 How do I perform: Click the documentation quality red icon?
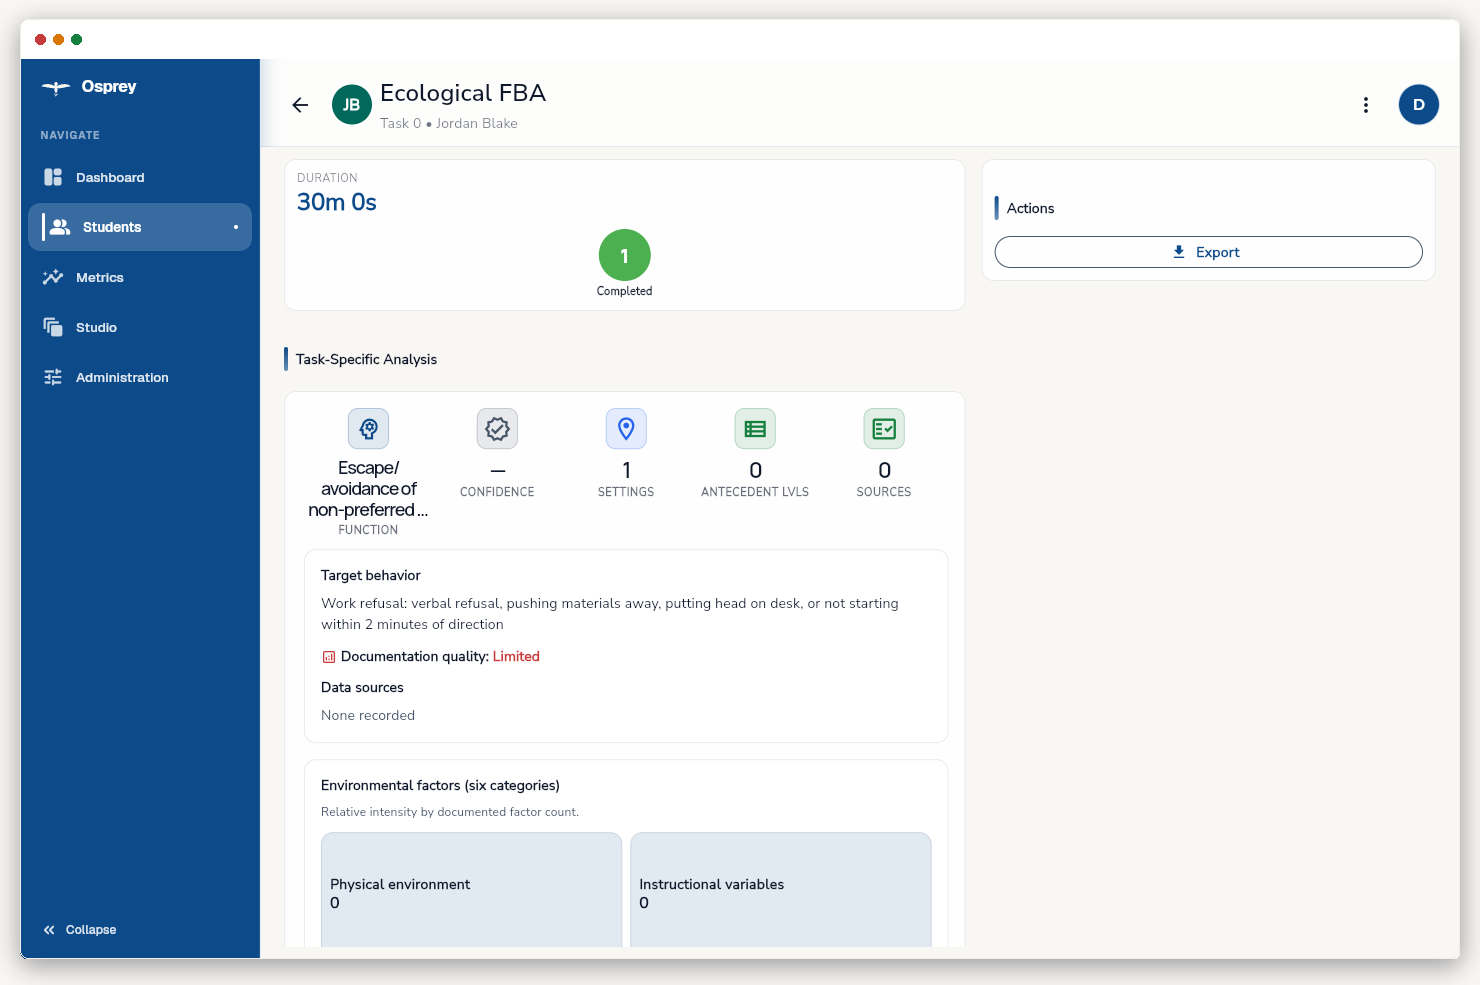pos(328,657)
